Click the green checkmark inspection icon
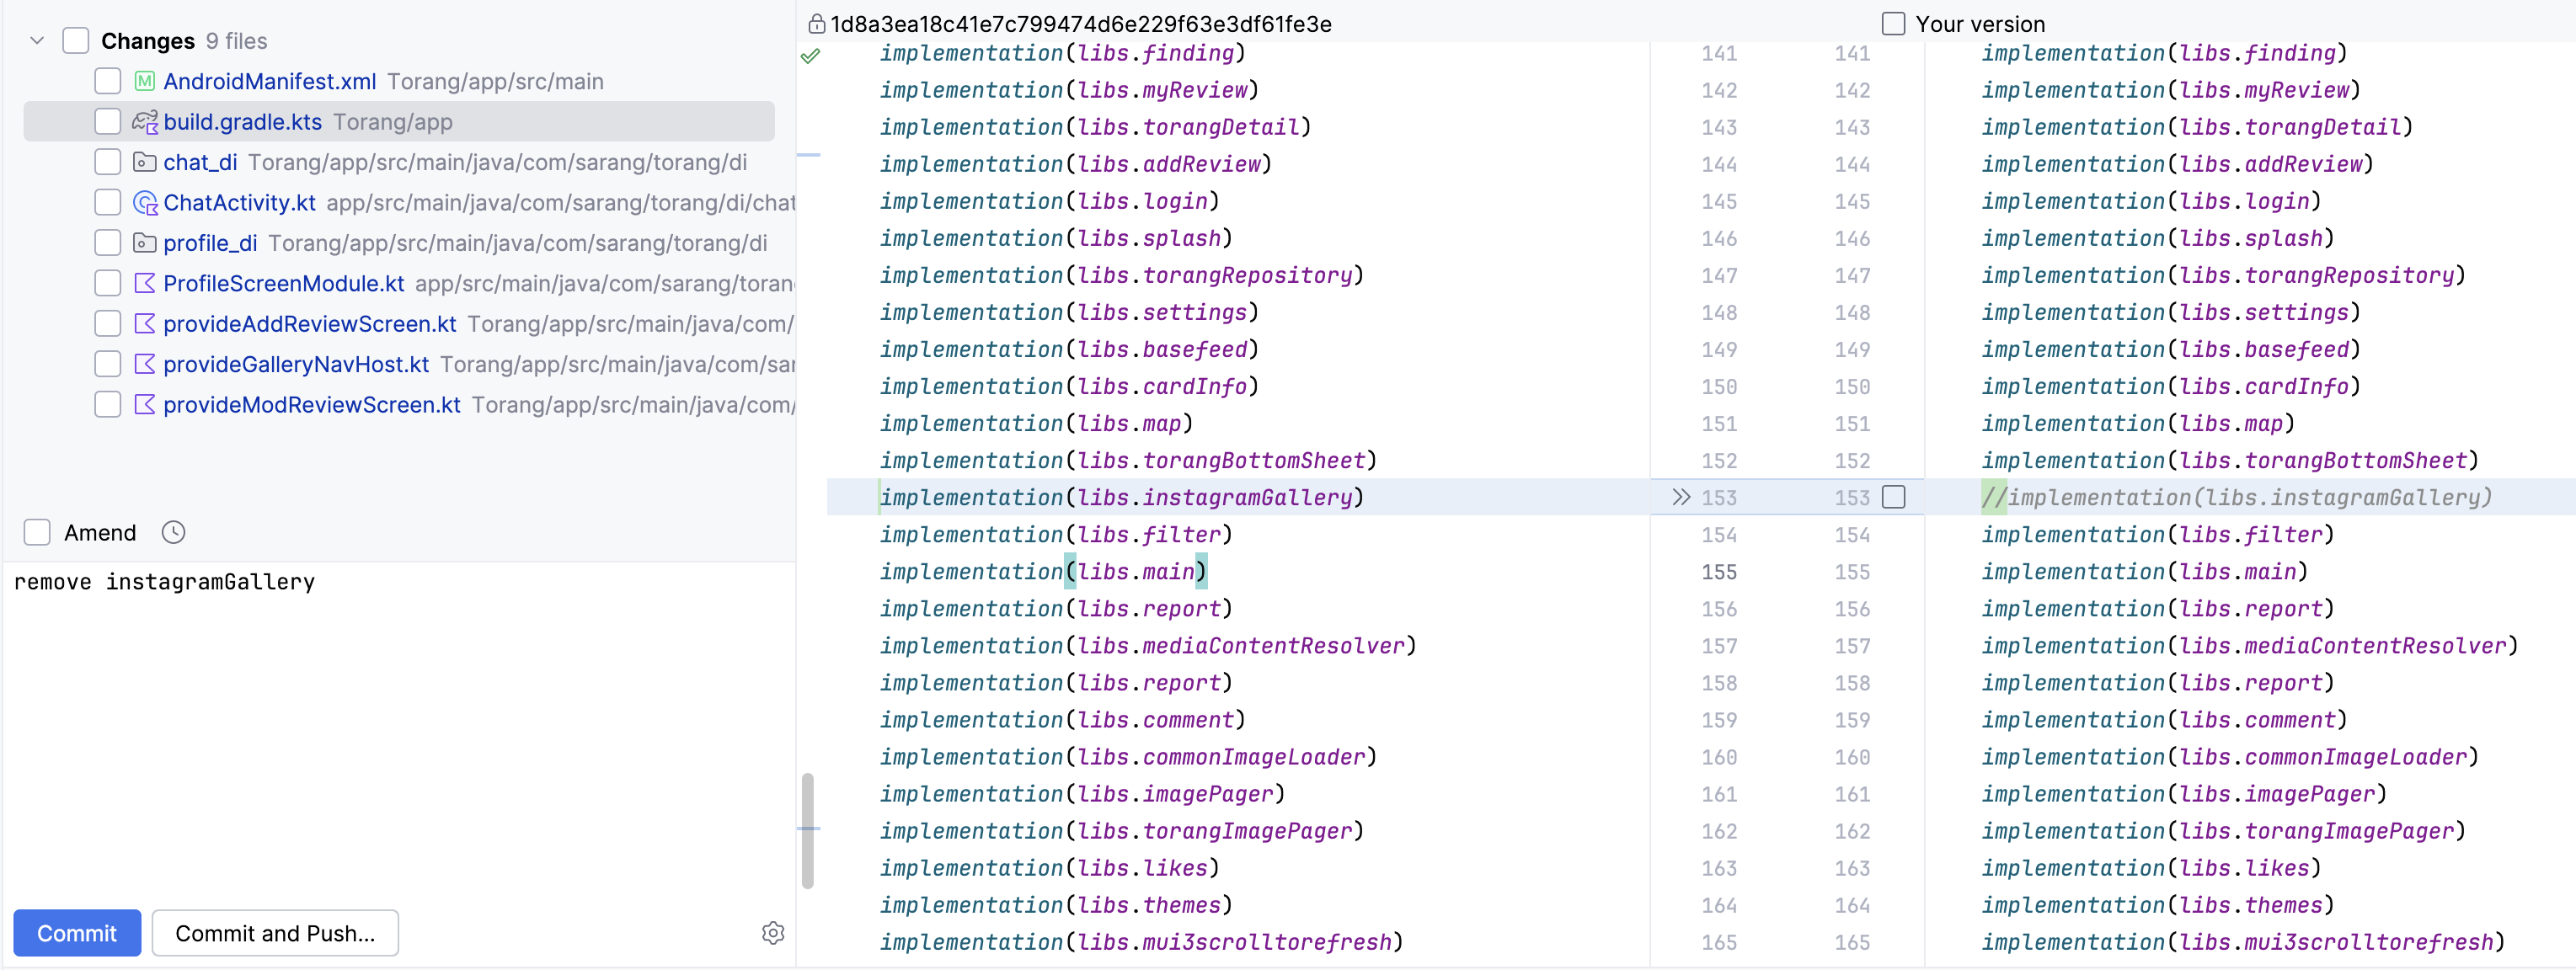 810,56
